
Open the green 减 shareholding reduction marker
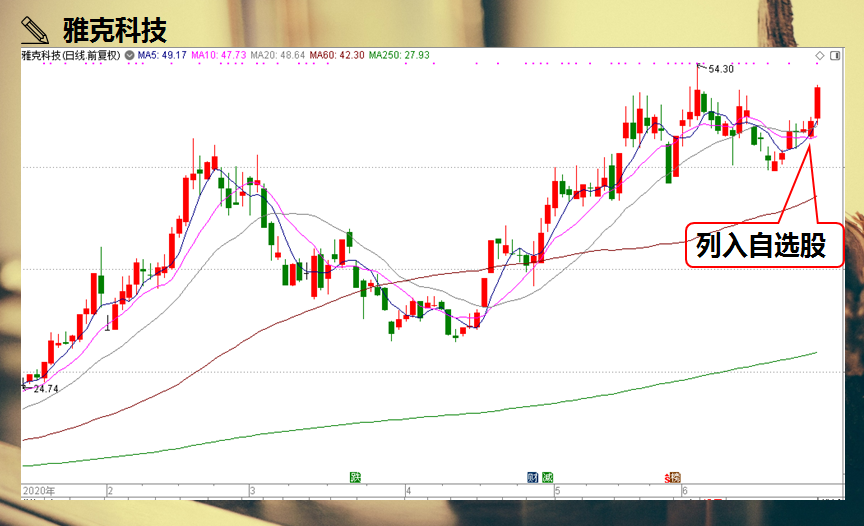click(547, 477)
